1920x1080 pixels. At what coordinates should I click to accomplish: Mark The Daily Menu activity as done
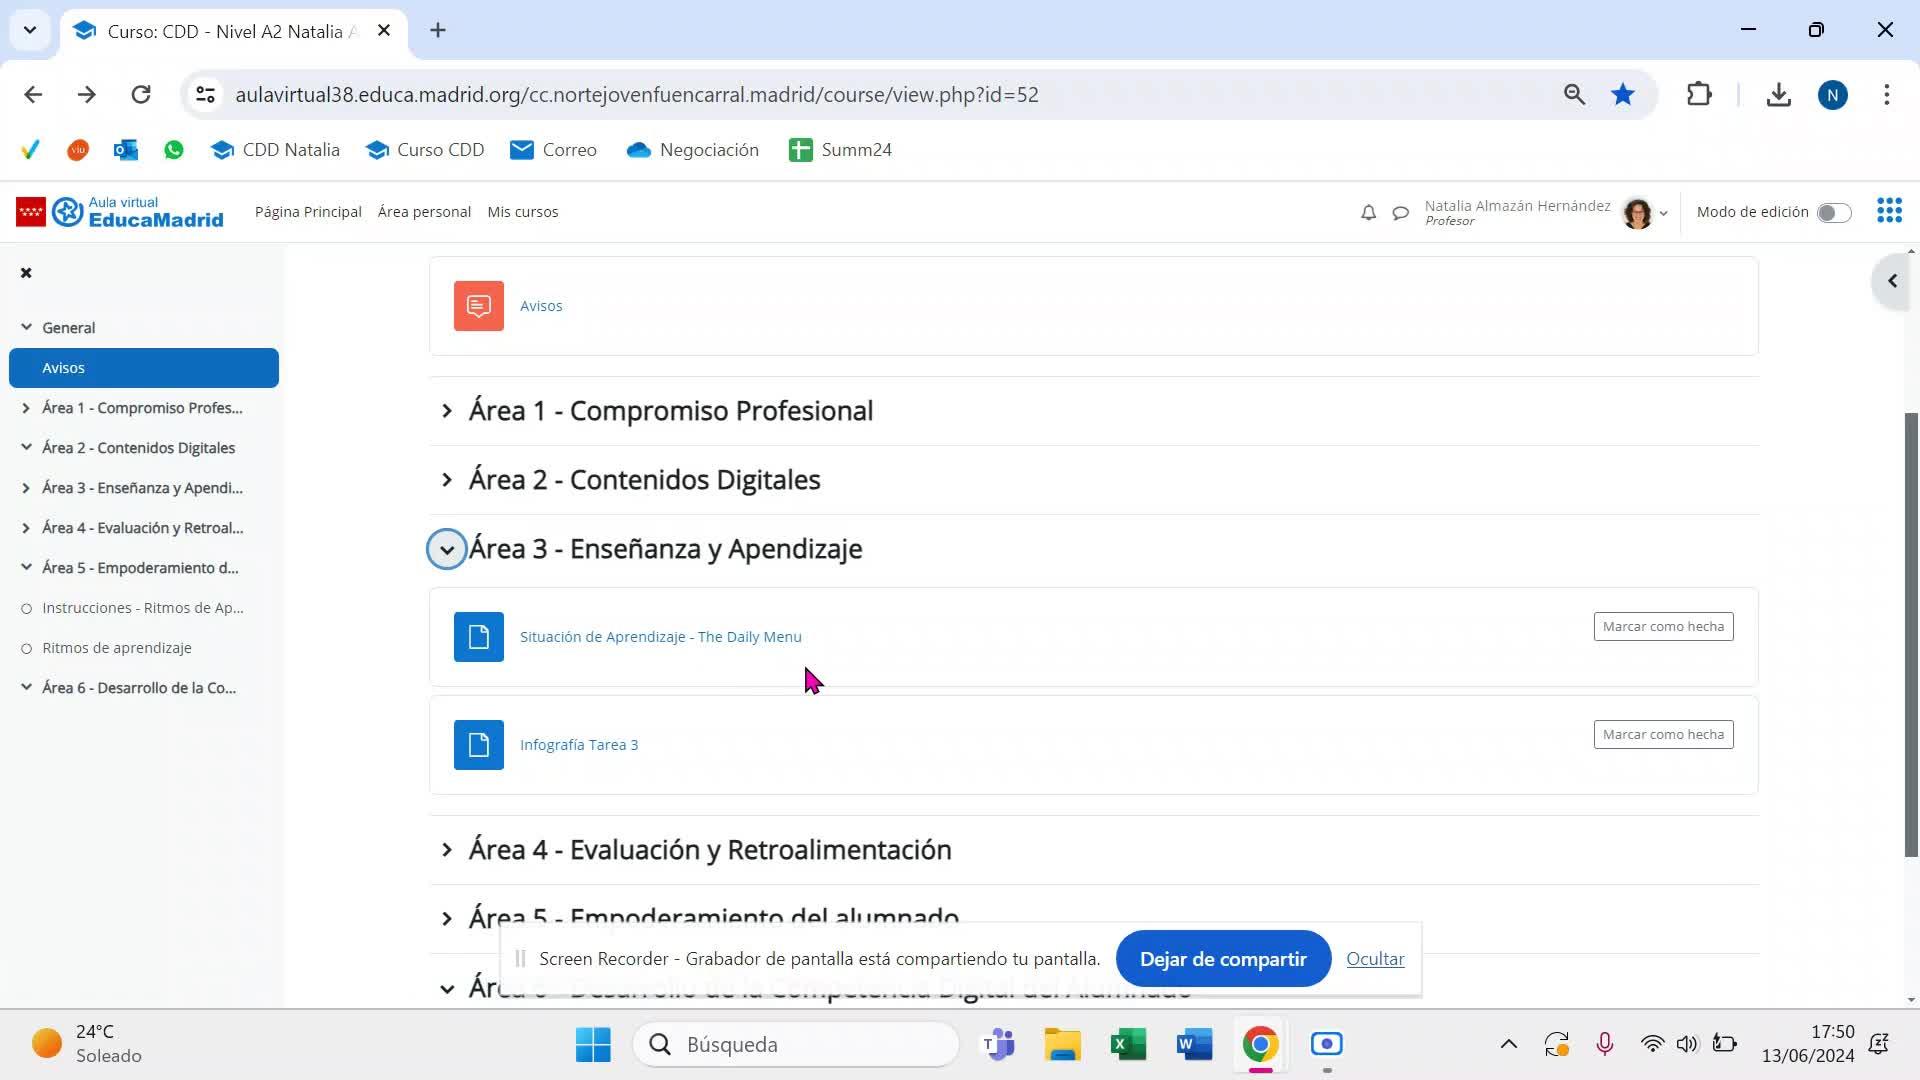[x=1662, y=627]
